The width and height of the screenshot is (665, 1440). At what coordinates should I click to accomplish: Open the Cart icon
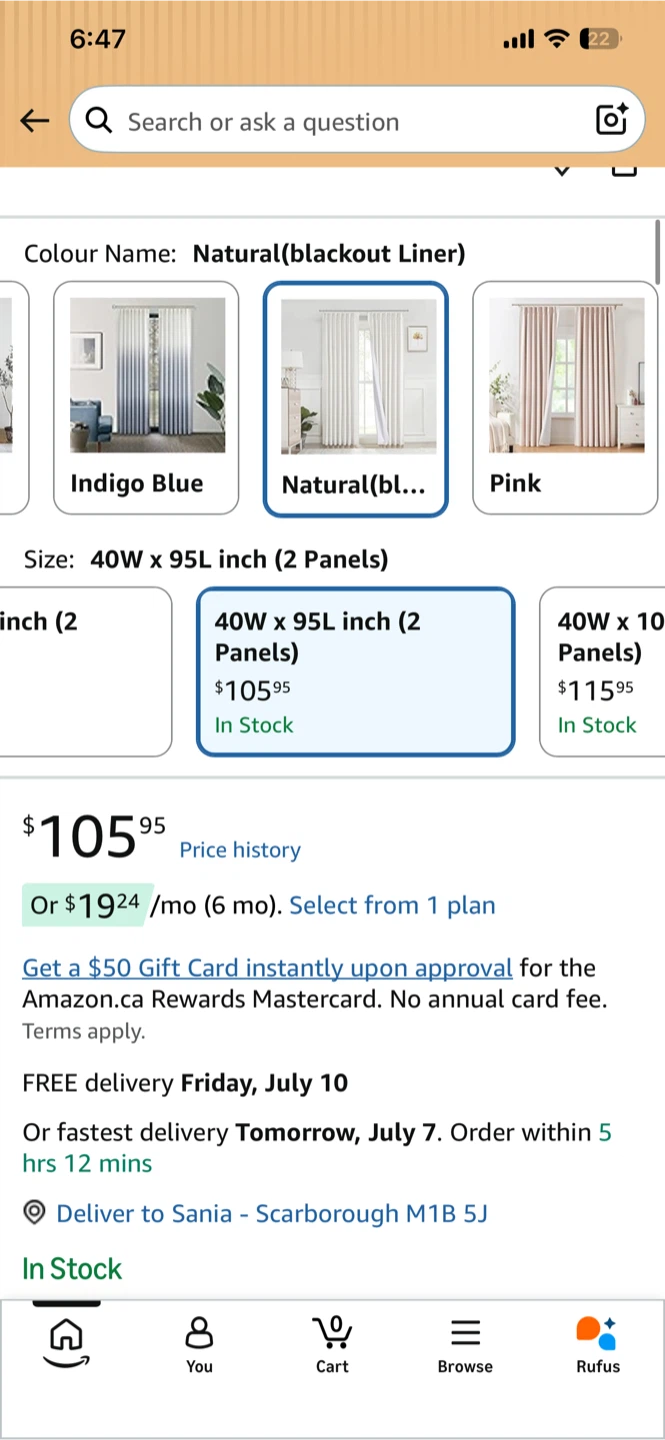332,1345
